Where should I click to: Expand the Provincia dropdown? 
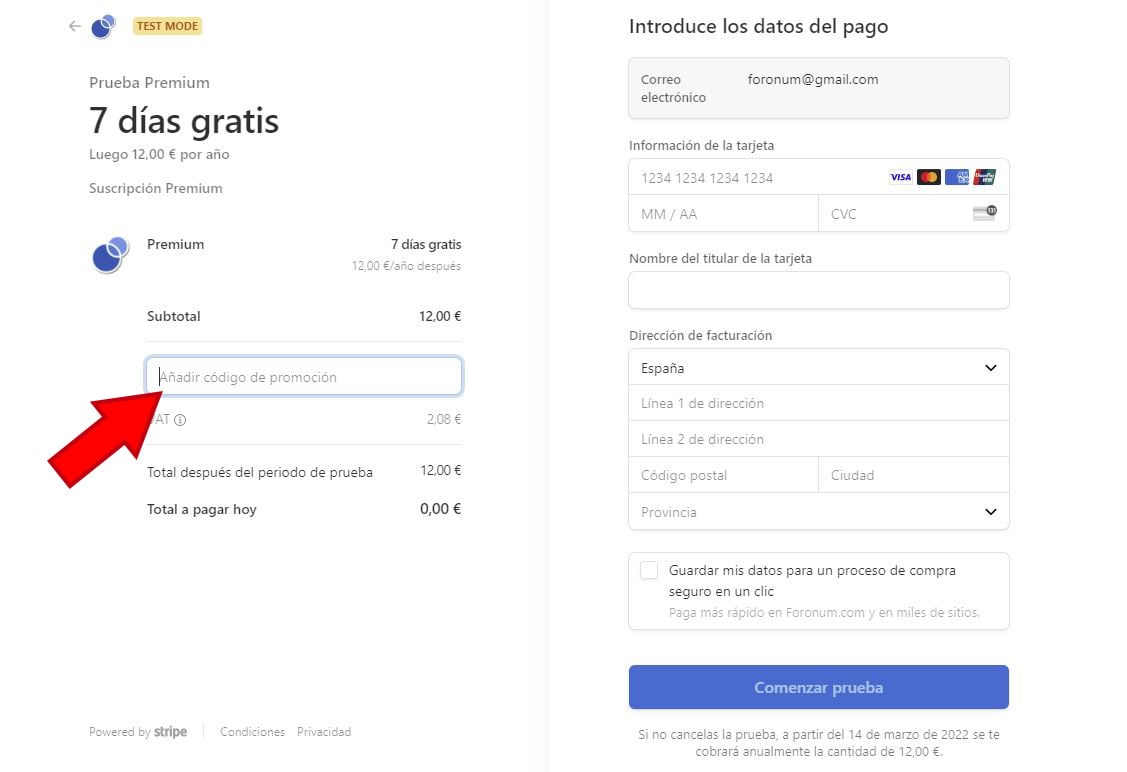[x=819, y=512]
